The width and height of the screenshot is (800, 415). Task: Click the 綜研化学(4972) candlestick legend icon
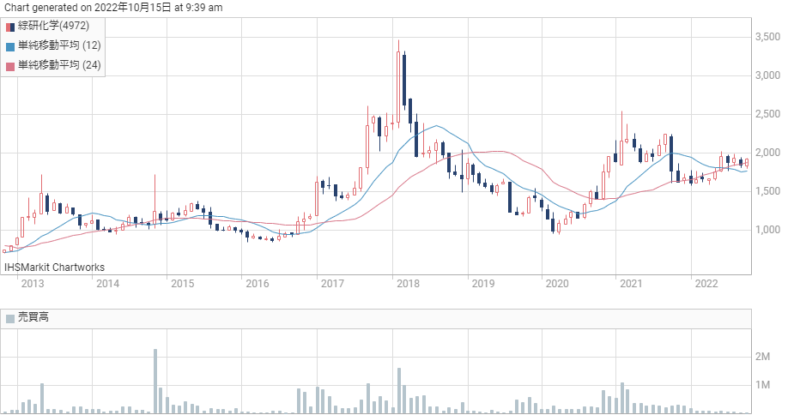coord(10,27)
